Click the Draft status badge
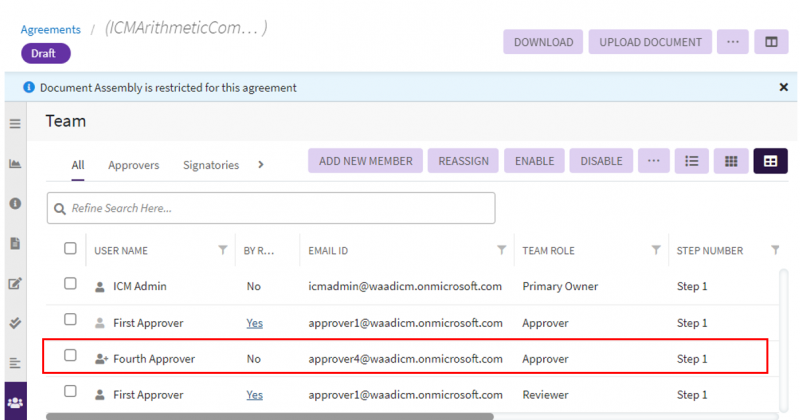 pos(45,54)
